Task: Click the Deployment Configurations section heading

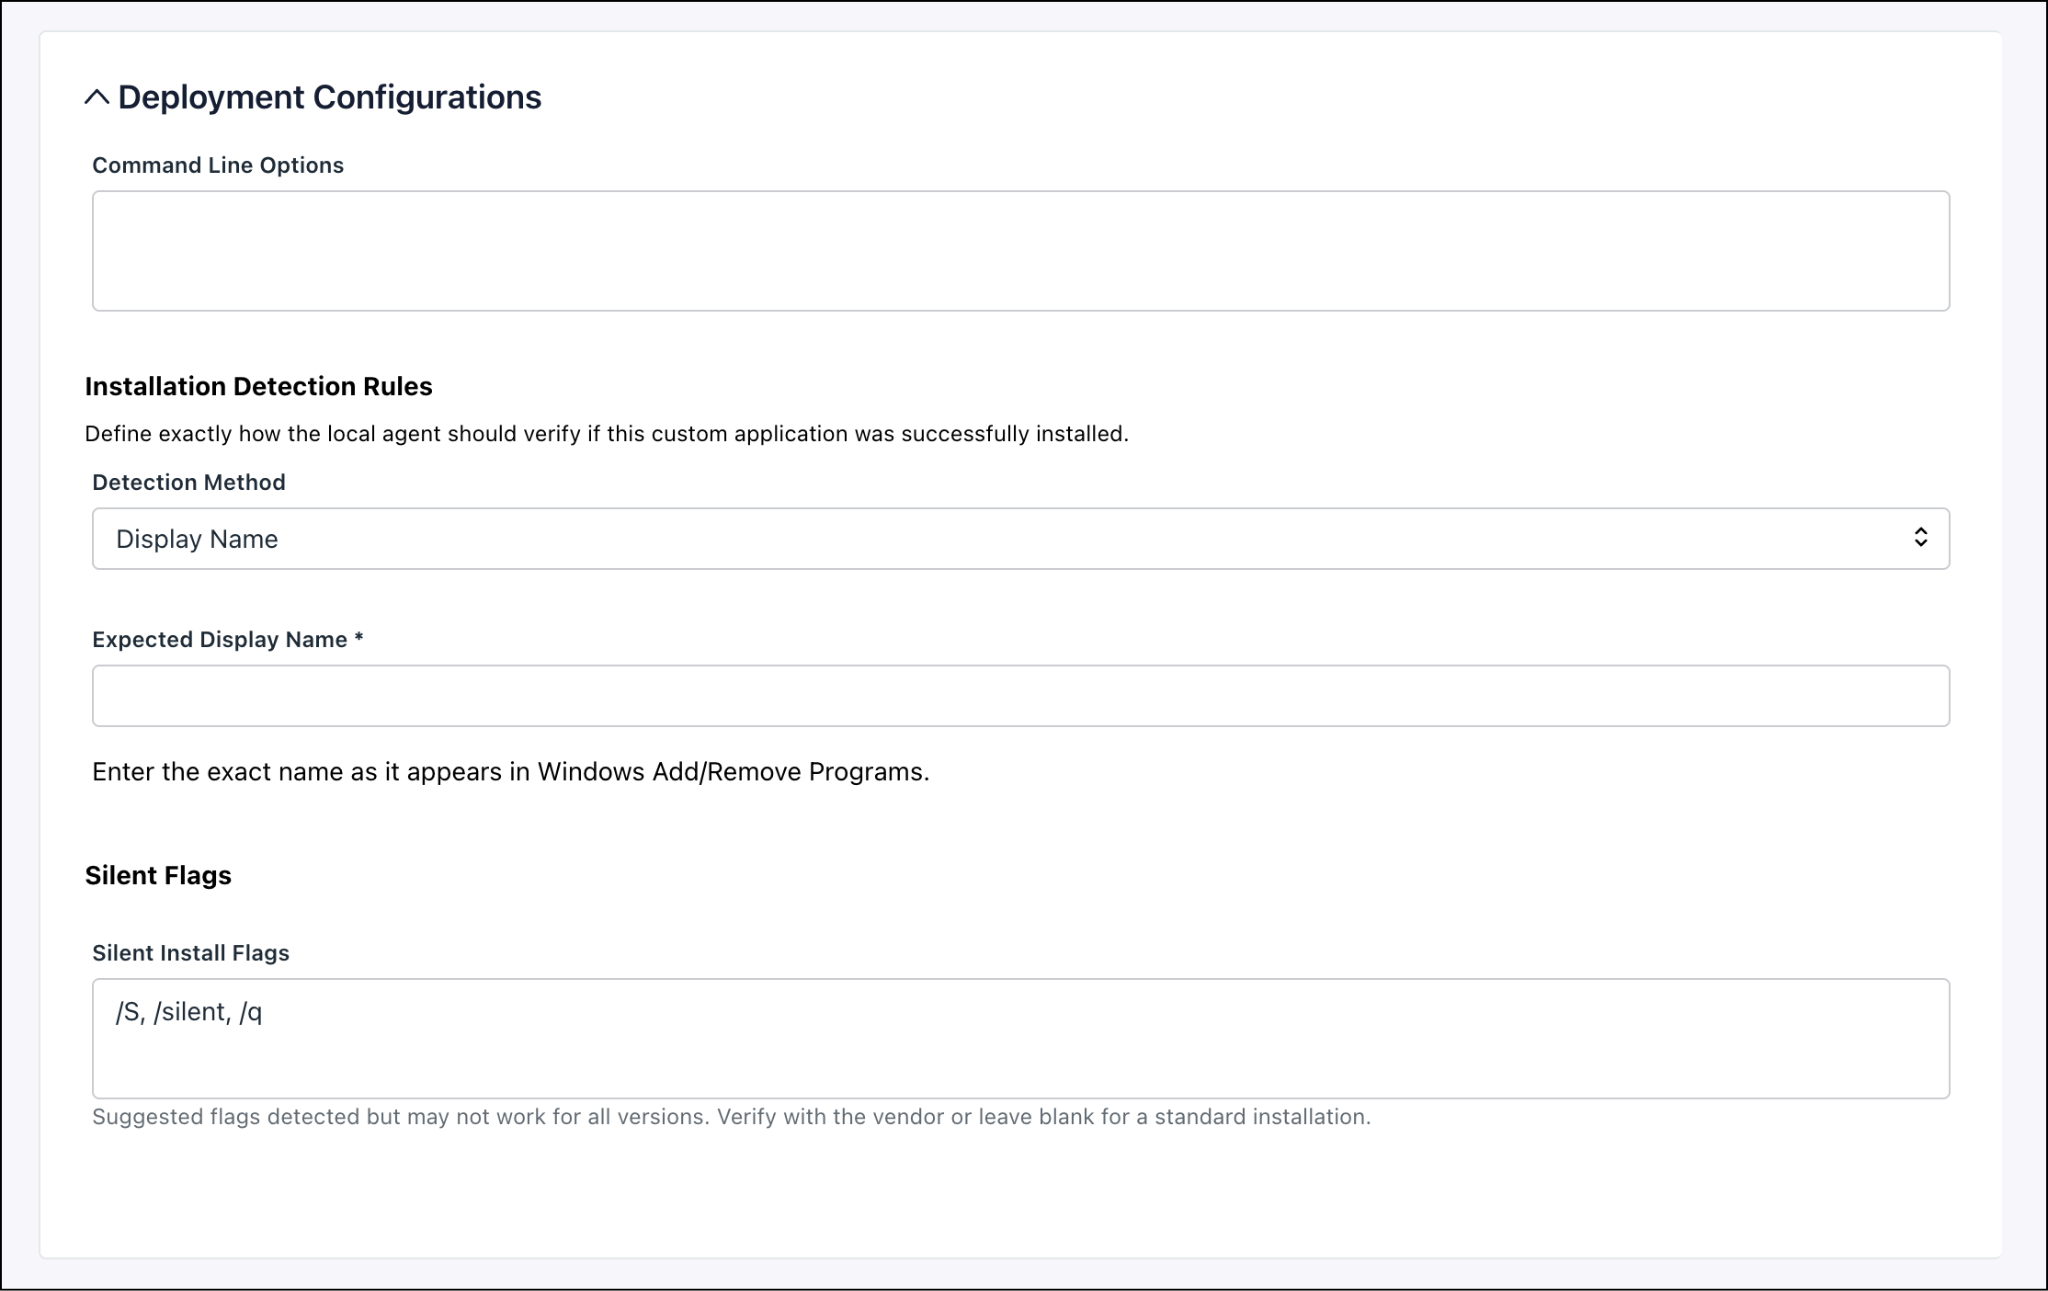Action: (329, 97)
